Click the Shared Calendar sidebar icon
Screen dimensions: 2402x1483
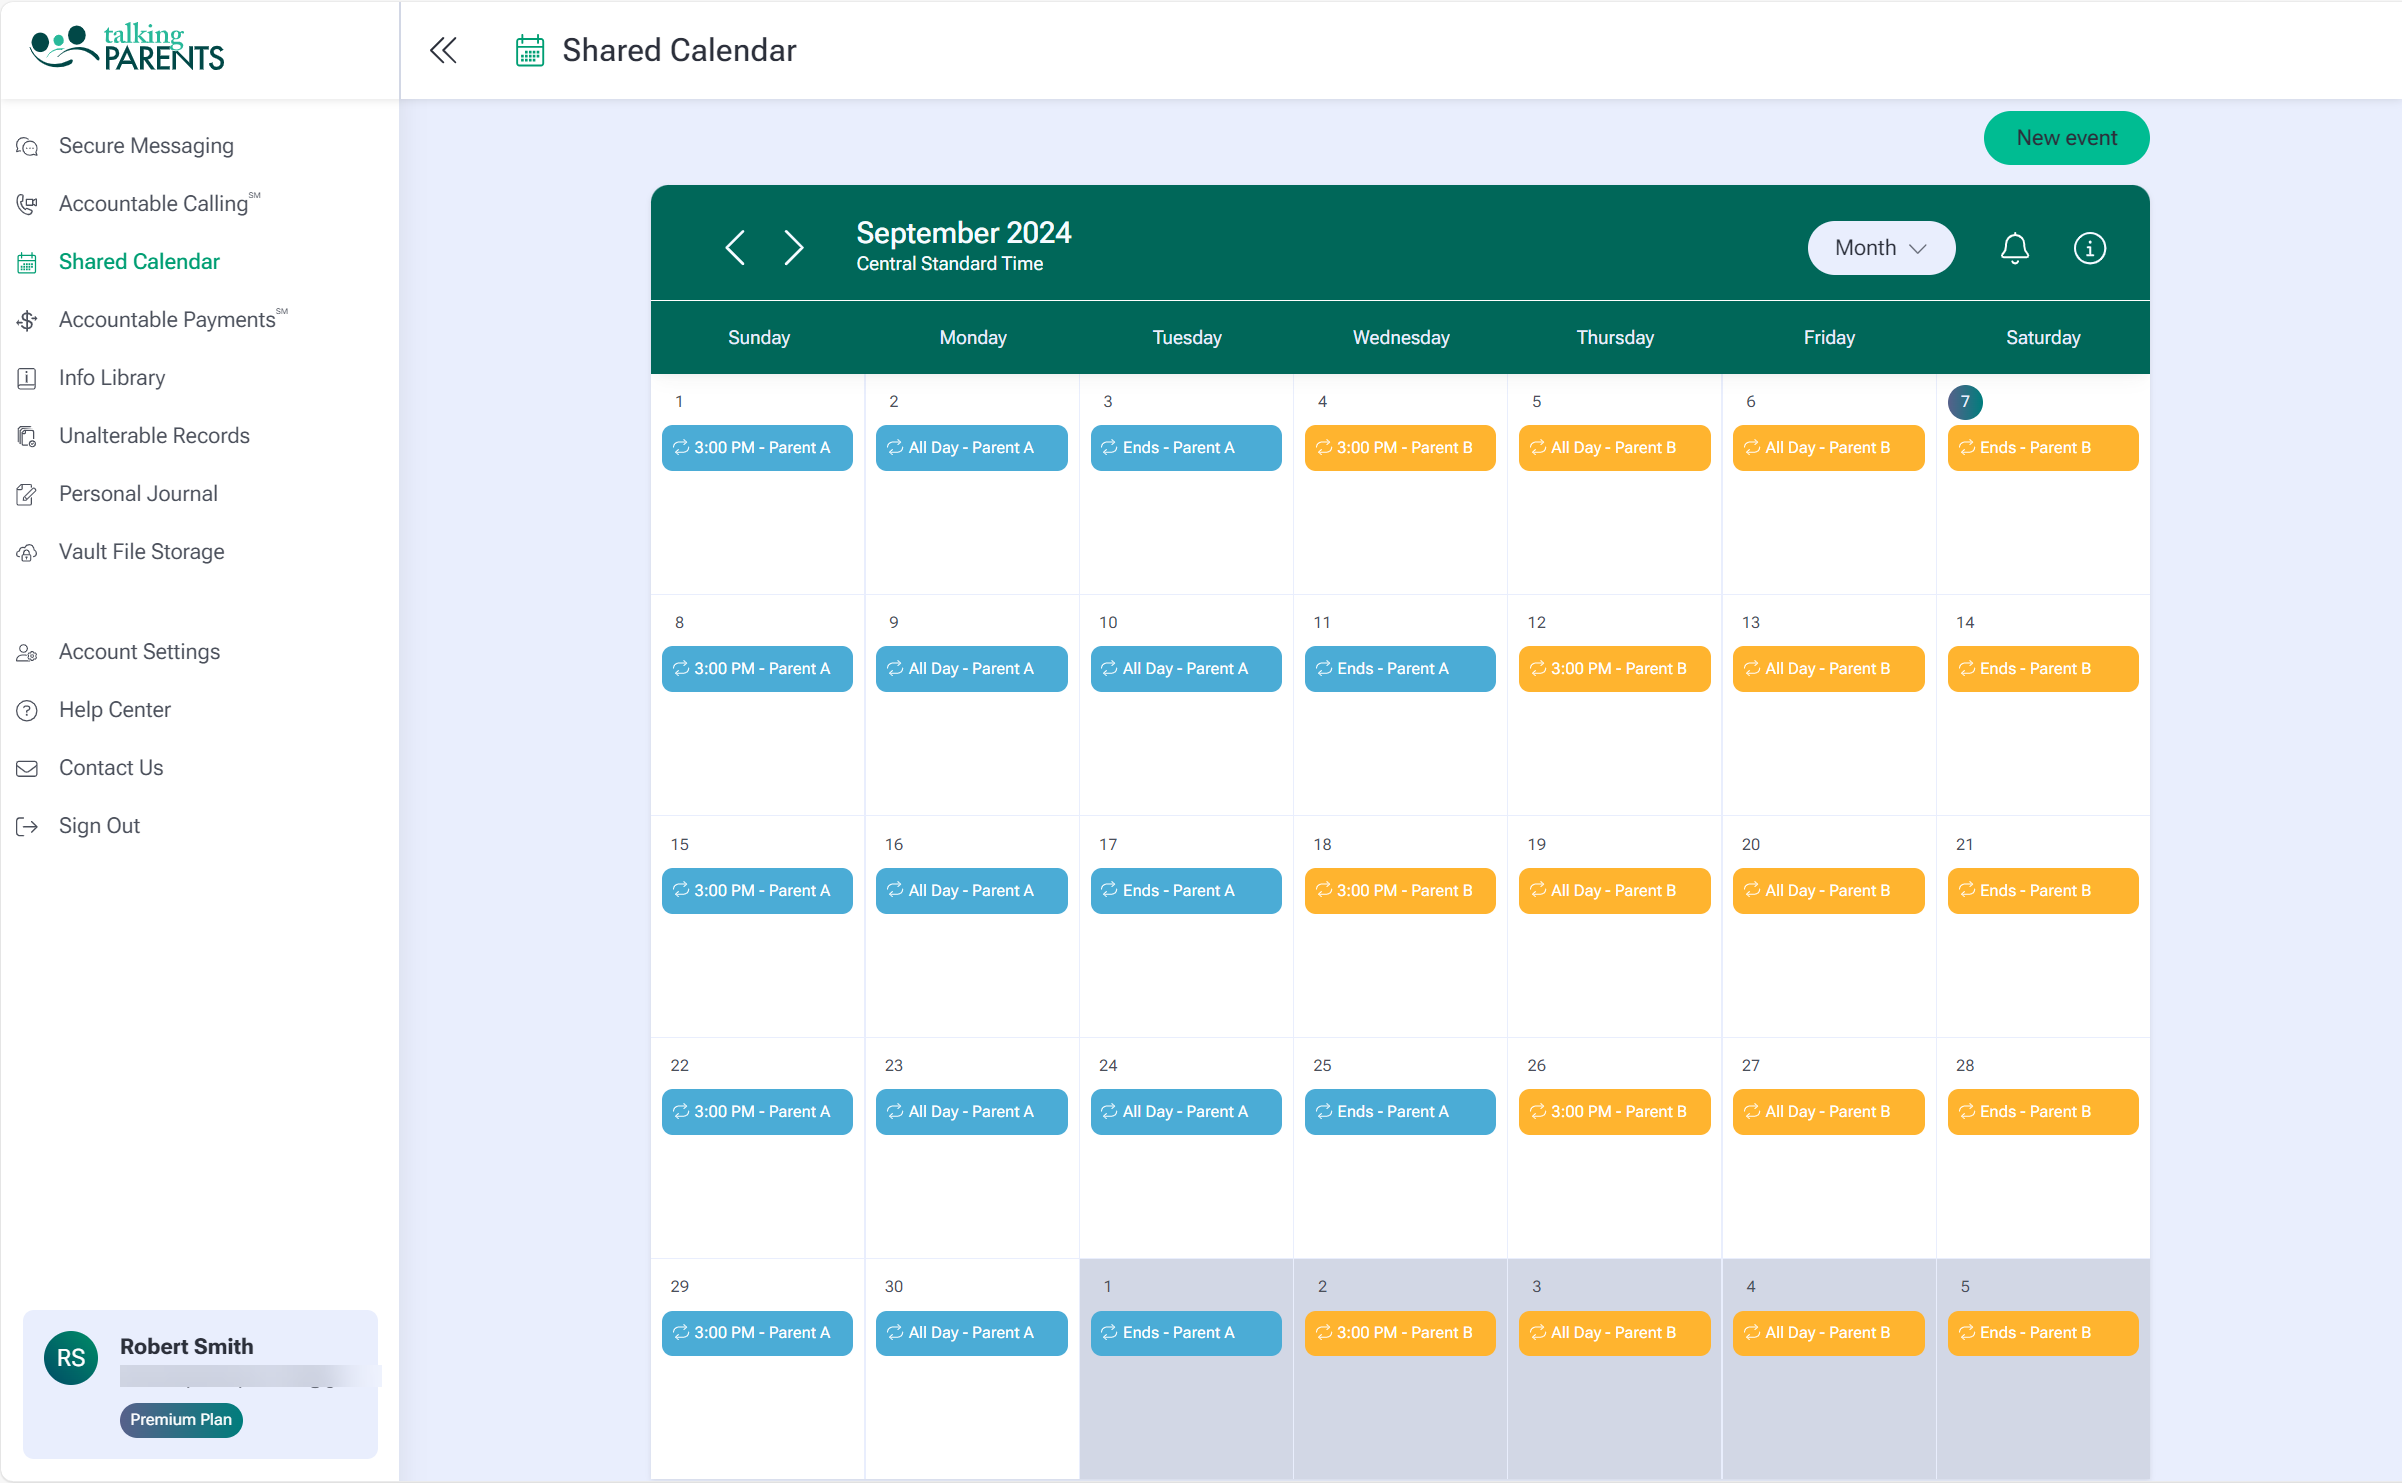(27, 263)
